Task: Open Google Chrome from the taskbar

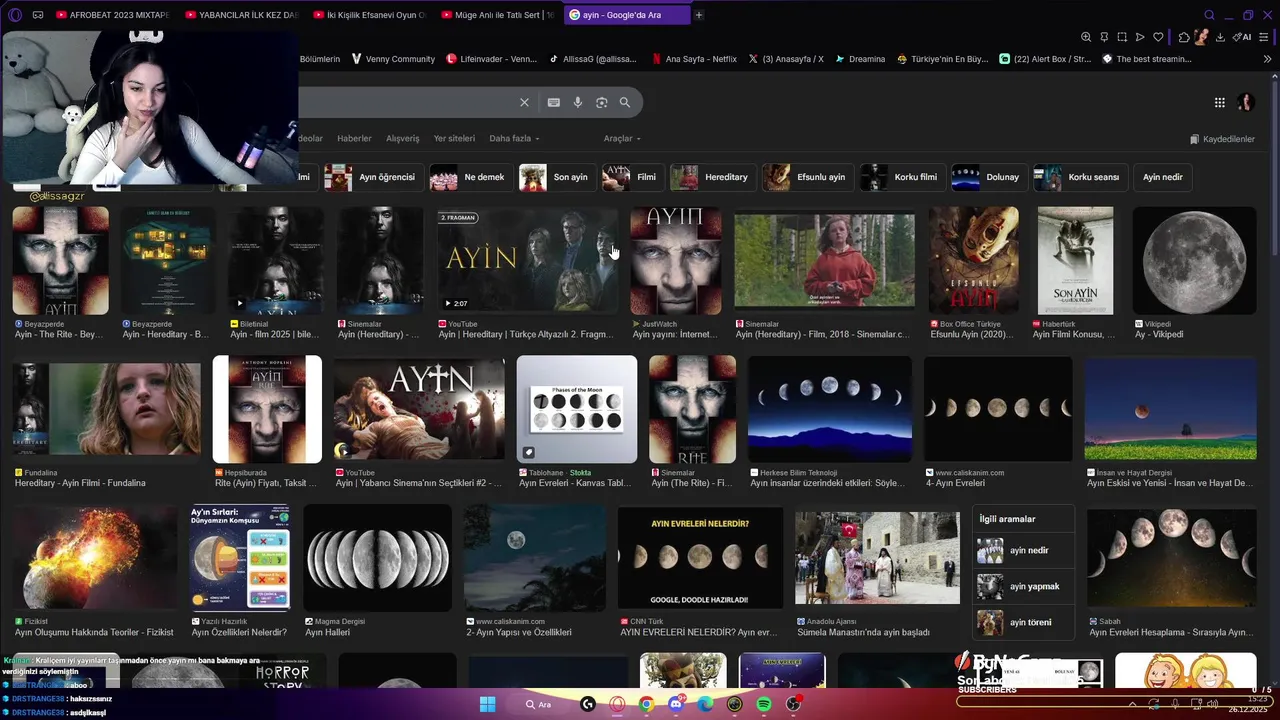Action: pyautogui.click(x=647, y=704)
